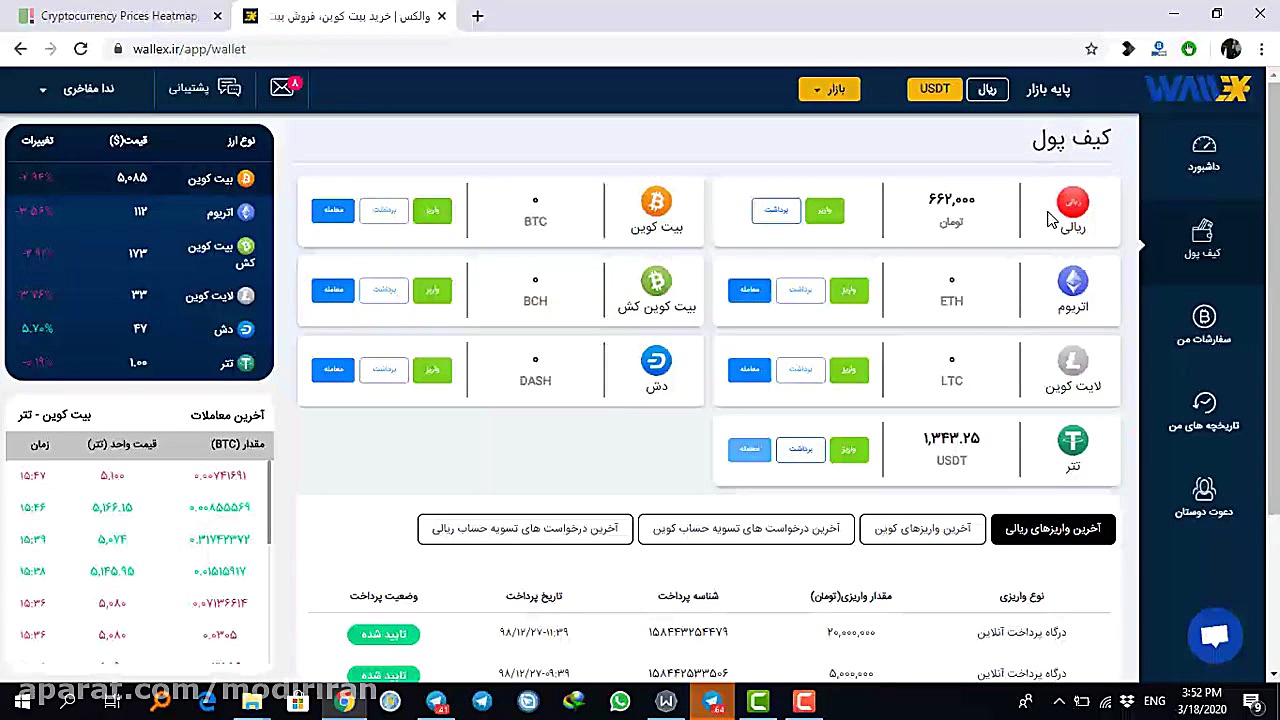Open دعوت دوستان (Invite Friends) sidebar icon
Viewport: 1280px width, 720px height.
coord(1203,498)
